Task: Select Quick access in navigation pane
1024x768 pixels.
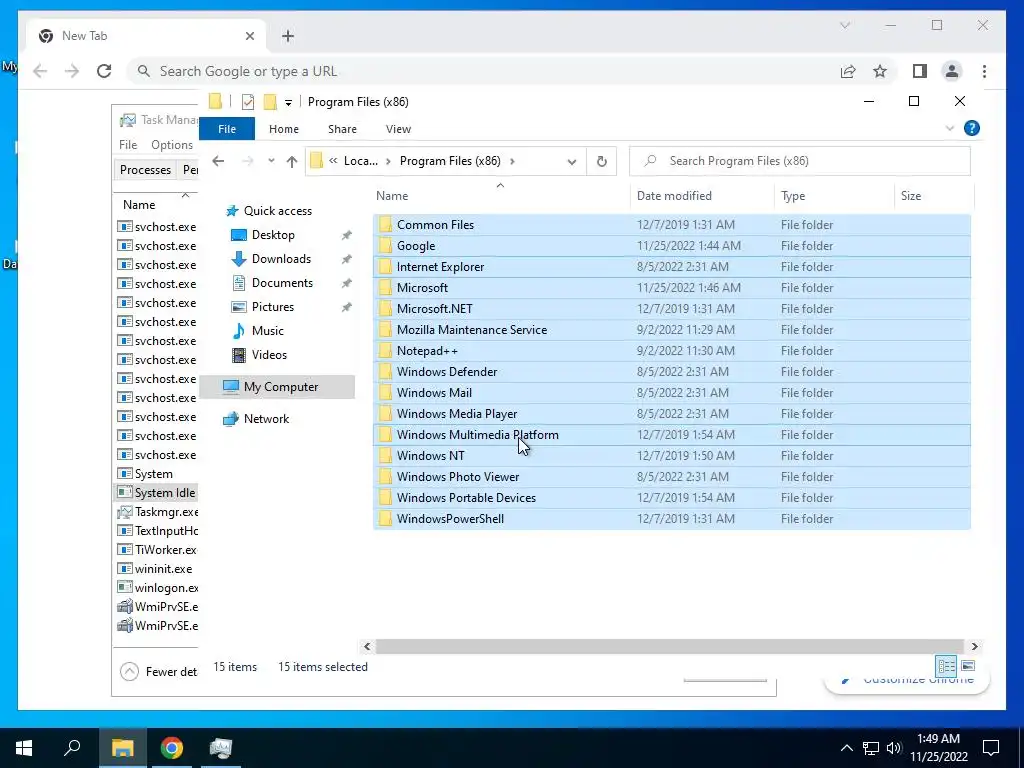Action: click(278, 210)
